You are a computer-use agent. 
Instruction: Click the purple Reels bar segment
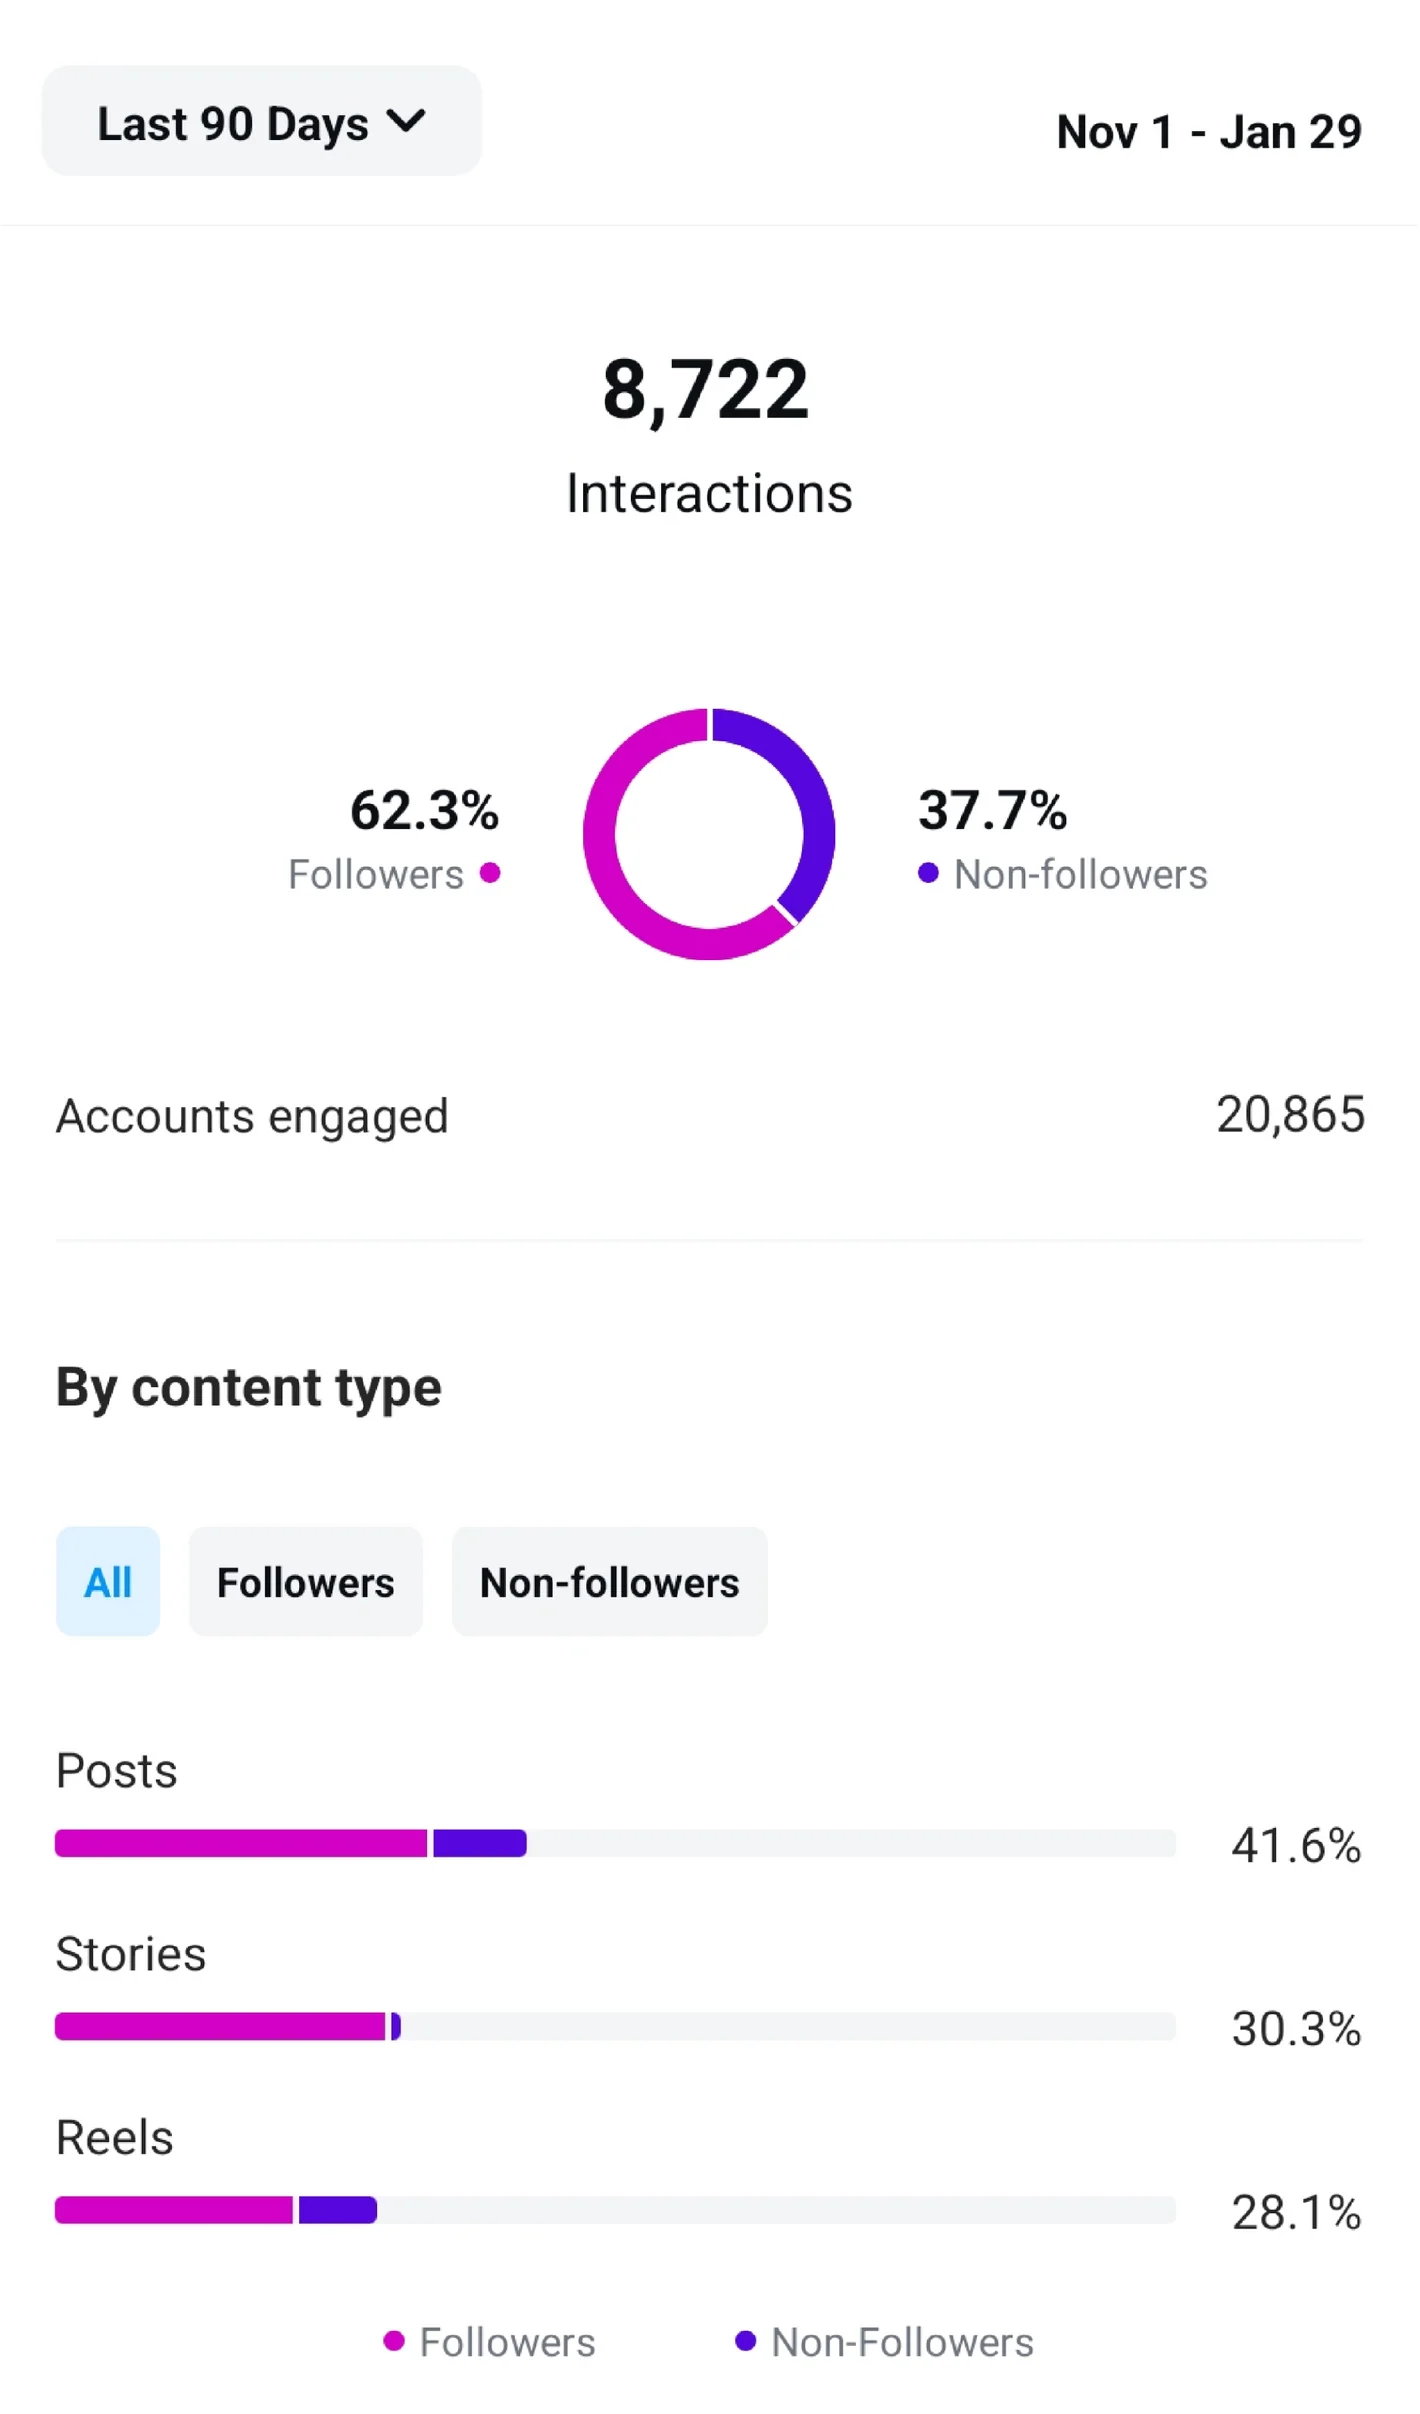click(x=338, y=2210)
